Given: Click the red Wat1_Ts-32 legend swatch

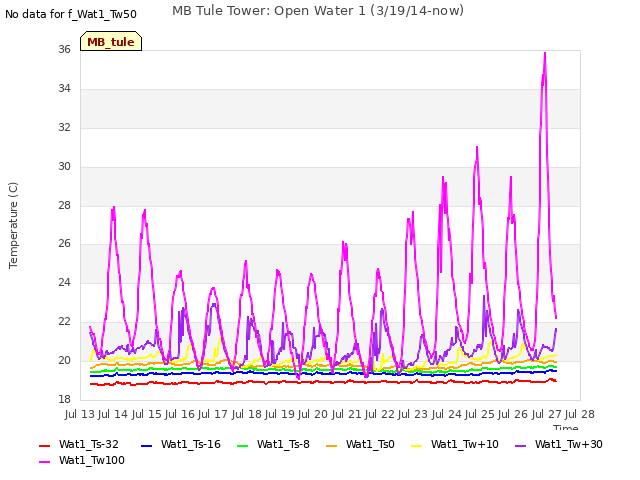Looking at the screenshot, I should (x=44, y=446).
